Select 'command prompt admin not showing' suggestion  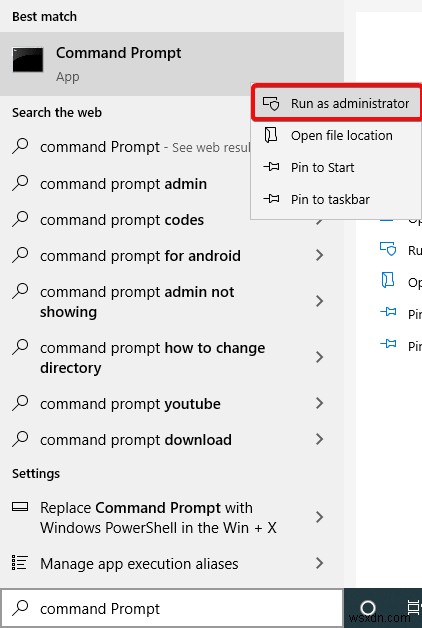(x=172, y=302)
